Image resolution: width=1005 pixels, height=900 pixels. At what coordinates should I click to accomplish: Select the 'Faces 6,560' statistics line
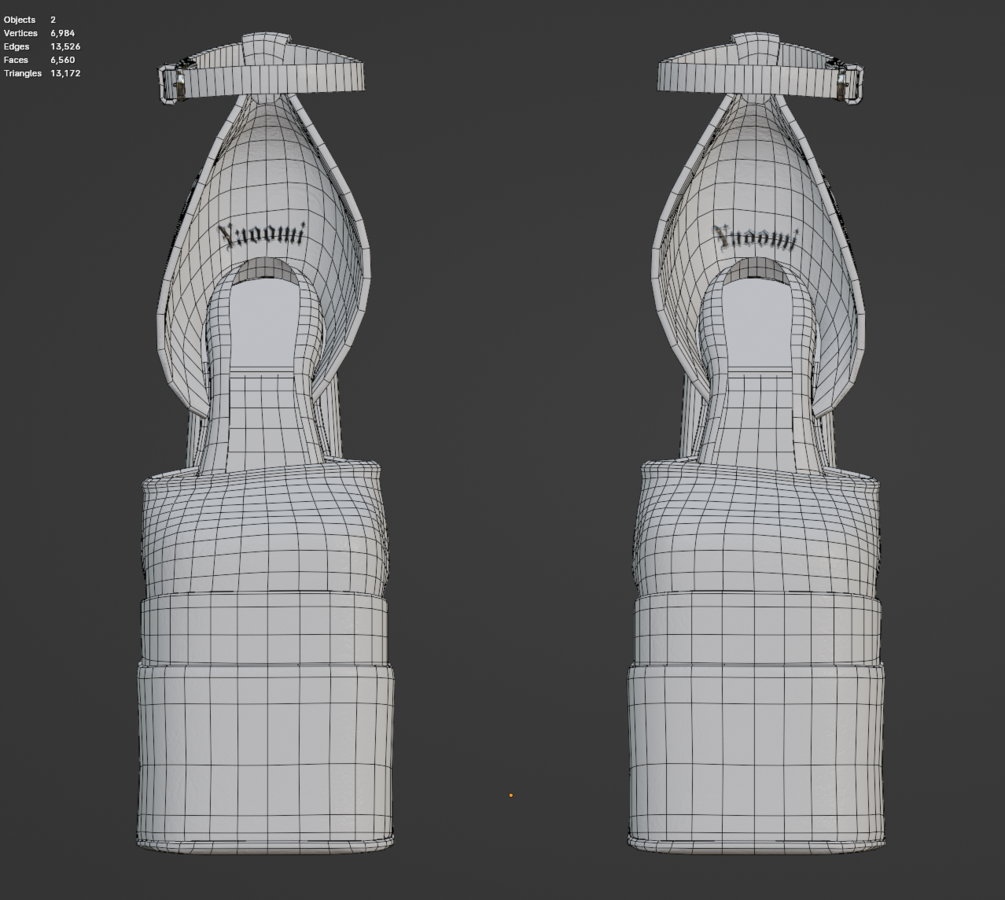[39, 60]
